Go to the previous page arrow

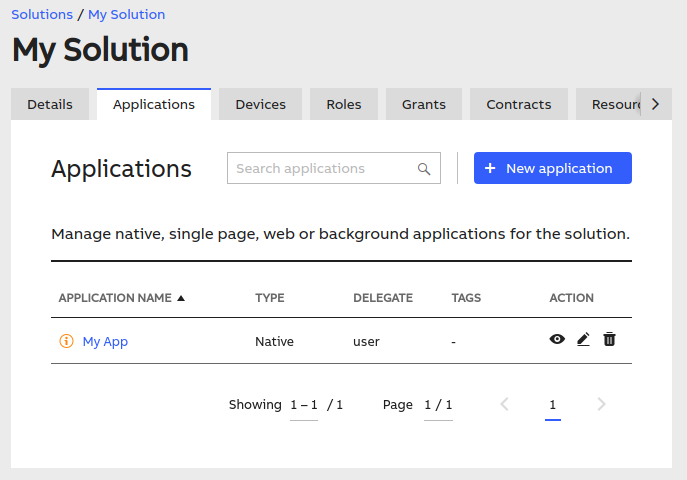504,404
